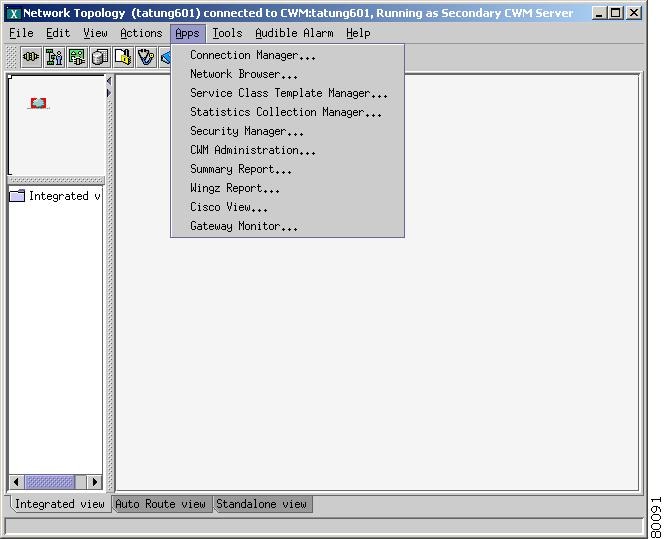665x539 pixels.
Task: Select Wingz Report menu entry
Action: 288,188
